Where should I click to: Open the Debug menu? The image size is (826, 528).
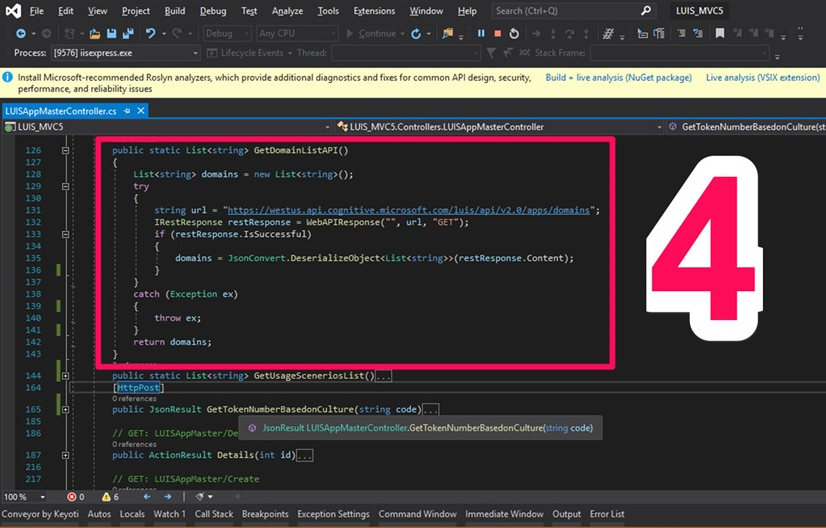click(212, 11)
